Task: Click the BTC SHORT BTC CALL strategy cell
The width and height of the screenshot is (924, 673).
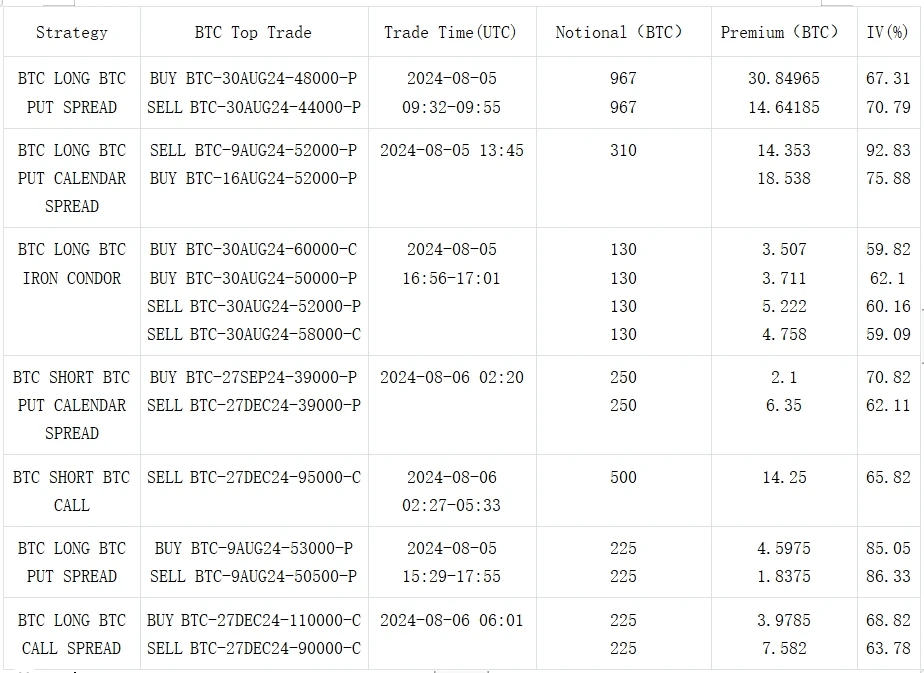Action: tap(71, 491)
